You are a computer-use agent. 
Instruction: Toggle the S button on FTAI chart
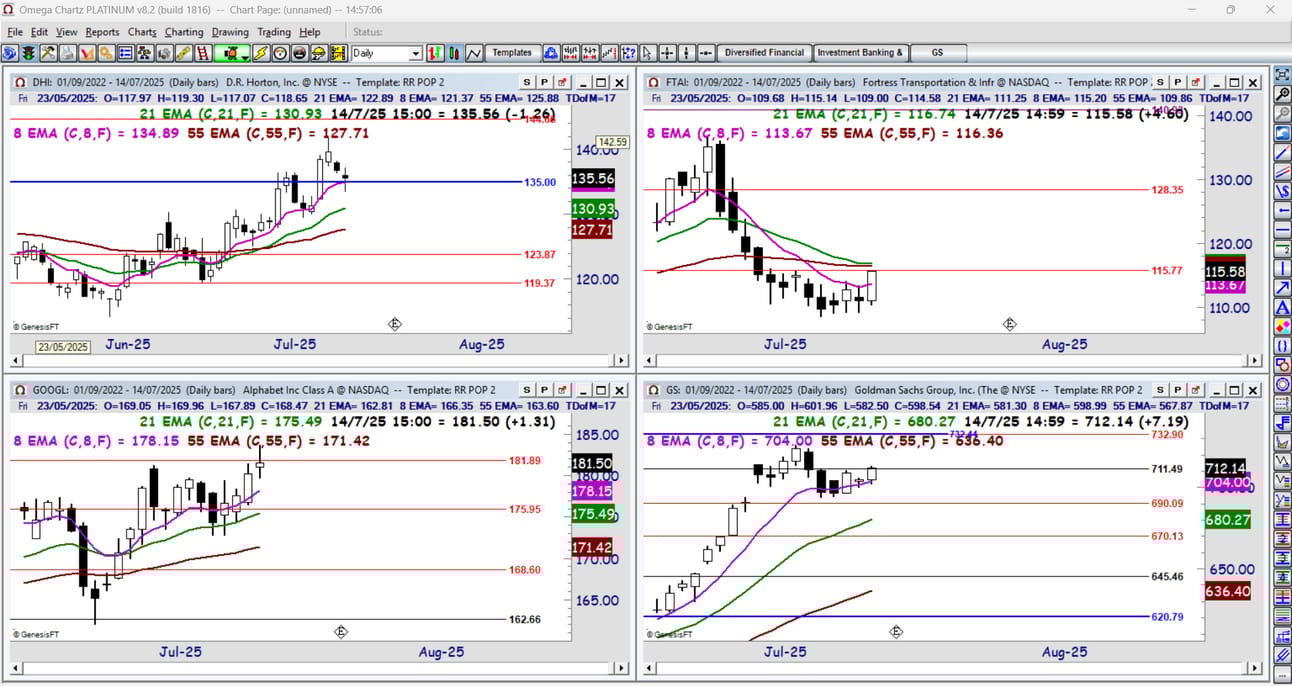(1161, 82)
